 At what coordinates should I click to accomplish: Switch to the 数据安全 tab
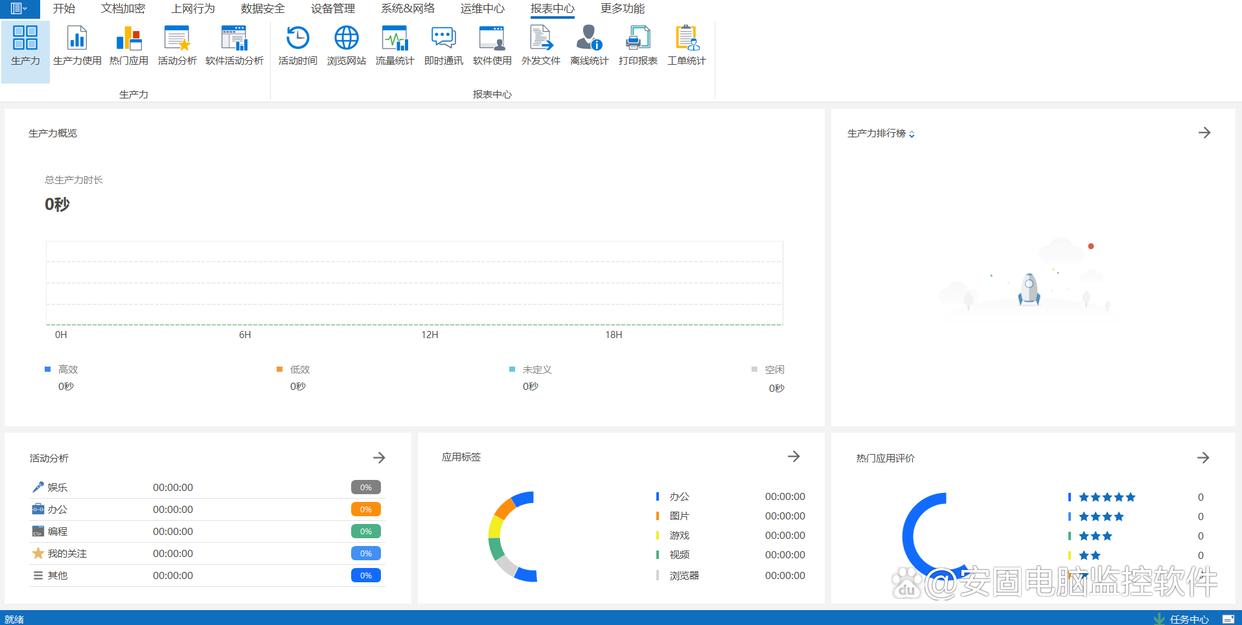(x=263, y=9)
